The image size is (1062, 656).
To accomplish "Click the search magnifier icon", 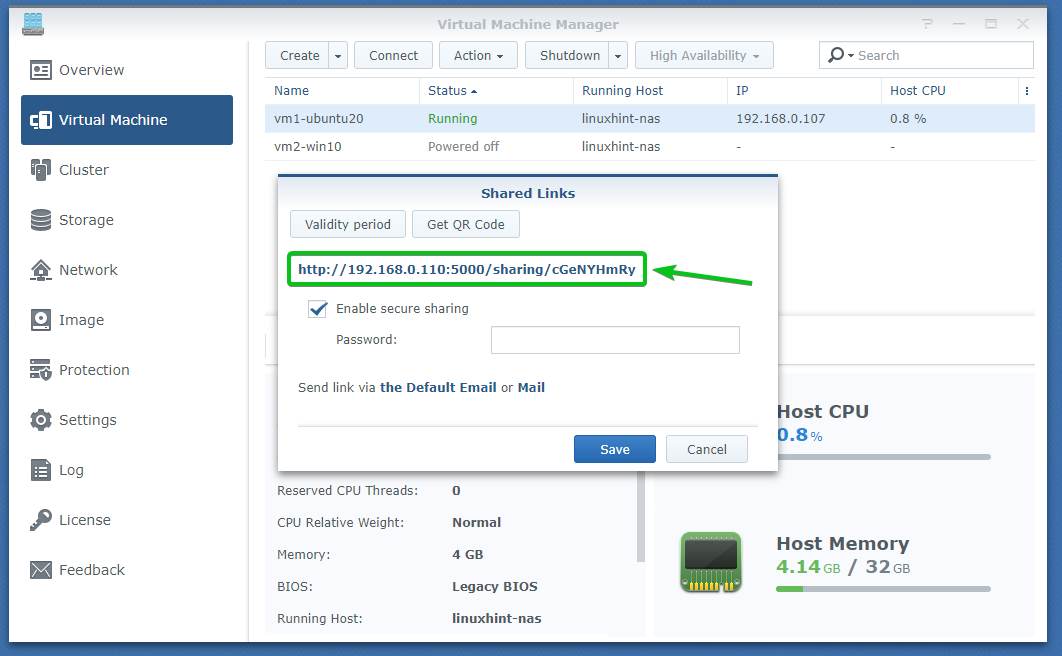I will point(836,55).
